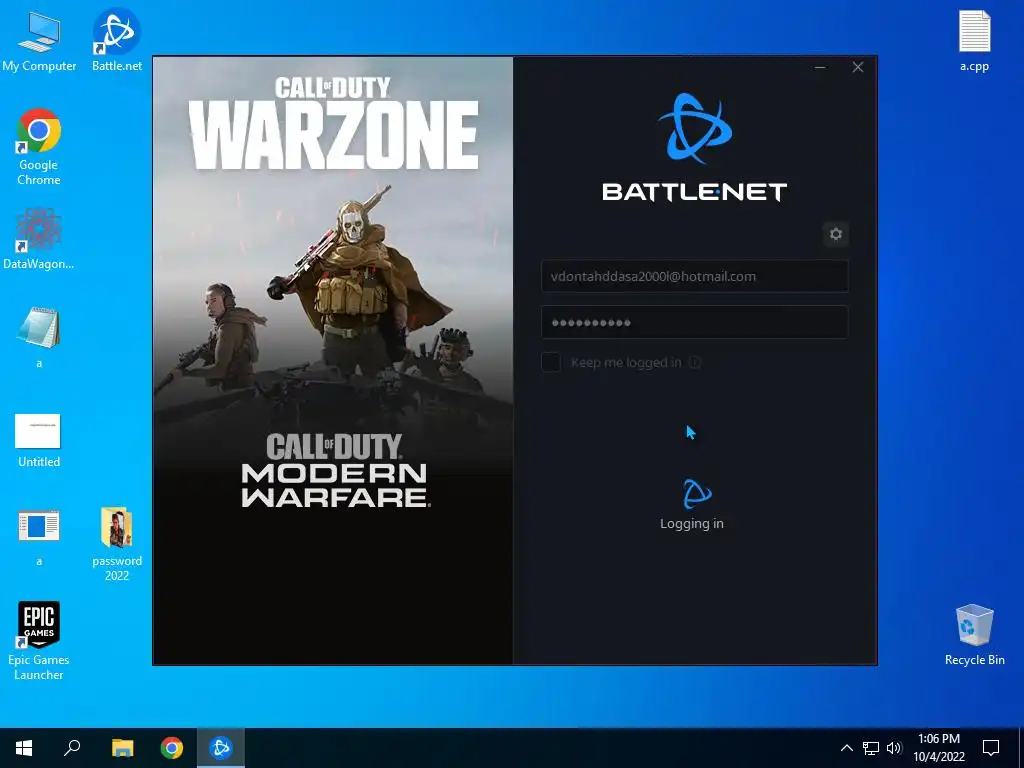Open Battle.net login settings gear
This screenshot has height=768, width=1024.
[835, 234]
